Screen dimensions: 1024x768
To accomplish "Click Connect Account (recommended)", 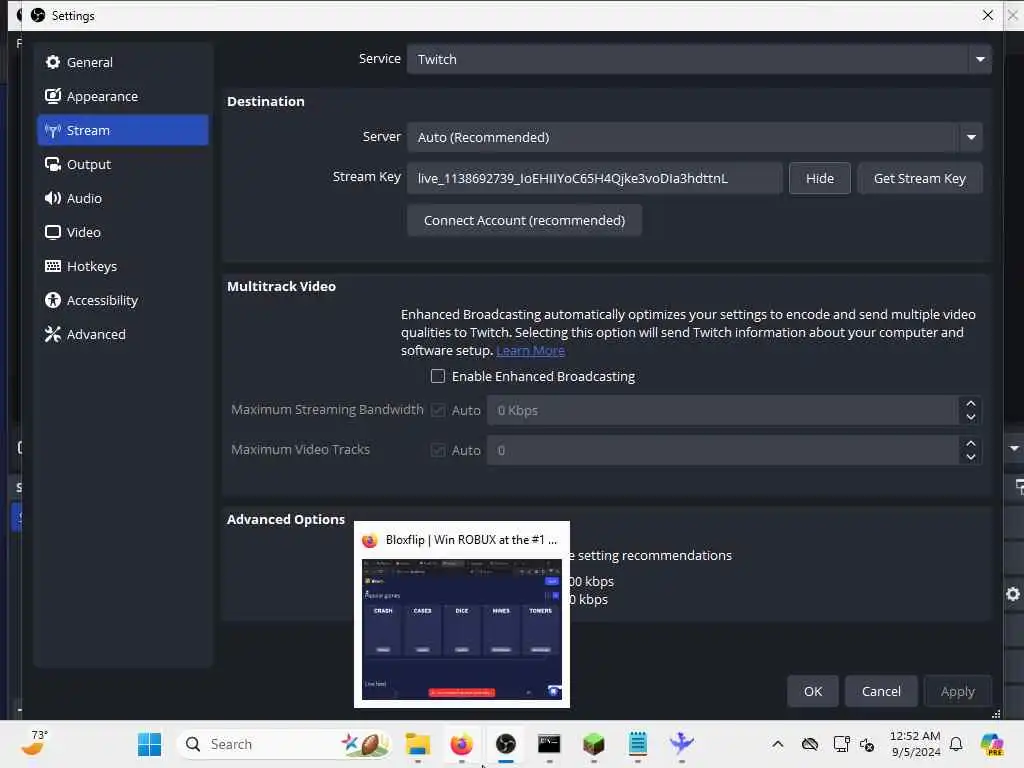I will pos(524,221).
